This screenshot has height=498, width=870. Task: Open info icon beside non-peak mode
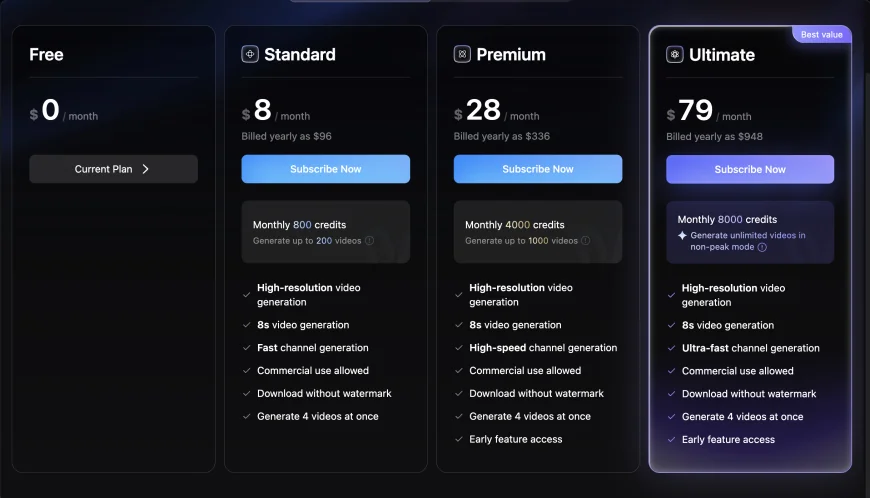(762, 247)
